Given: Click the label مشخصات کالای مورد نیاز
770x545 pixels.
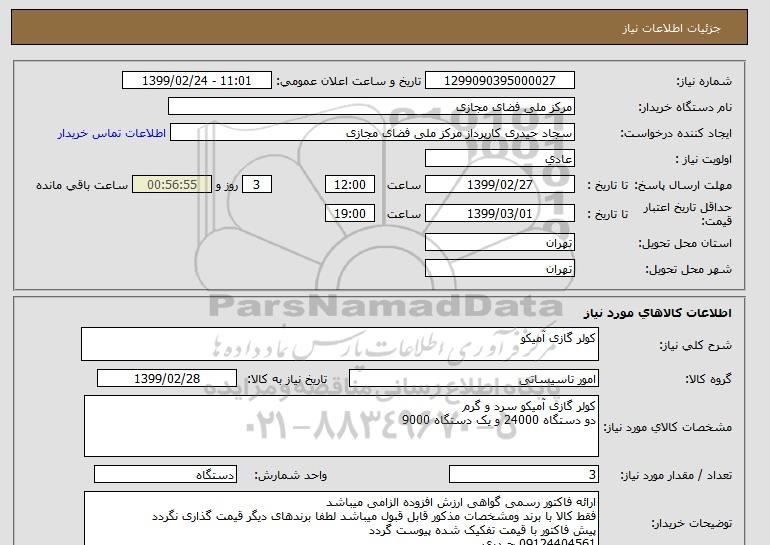Looking at the screenshot, I should click(x=668, y=427).
